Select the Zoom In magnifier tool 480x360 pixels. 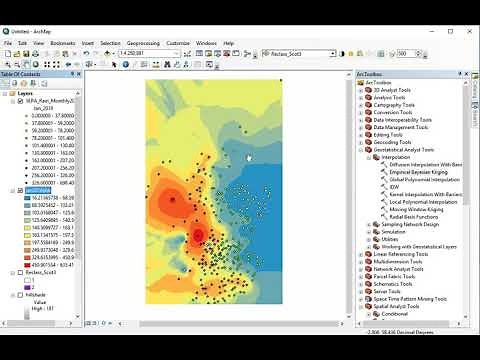tap(7, 64)
